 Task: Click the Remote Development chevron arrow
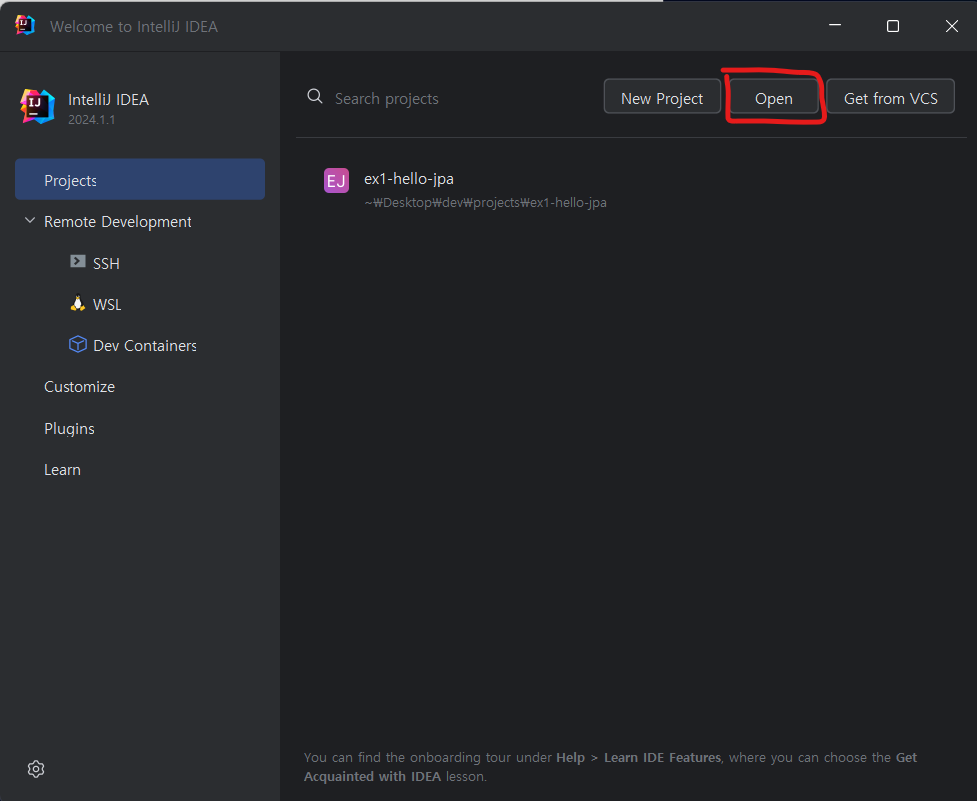(x=29, y=221)
